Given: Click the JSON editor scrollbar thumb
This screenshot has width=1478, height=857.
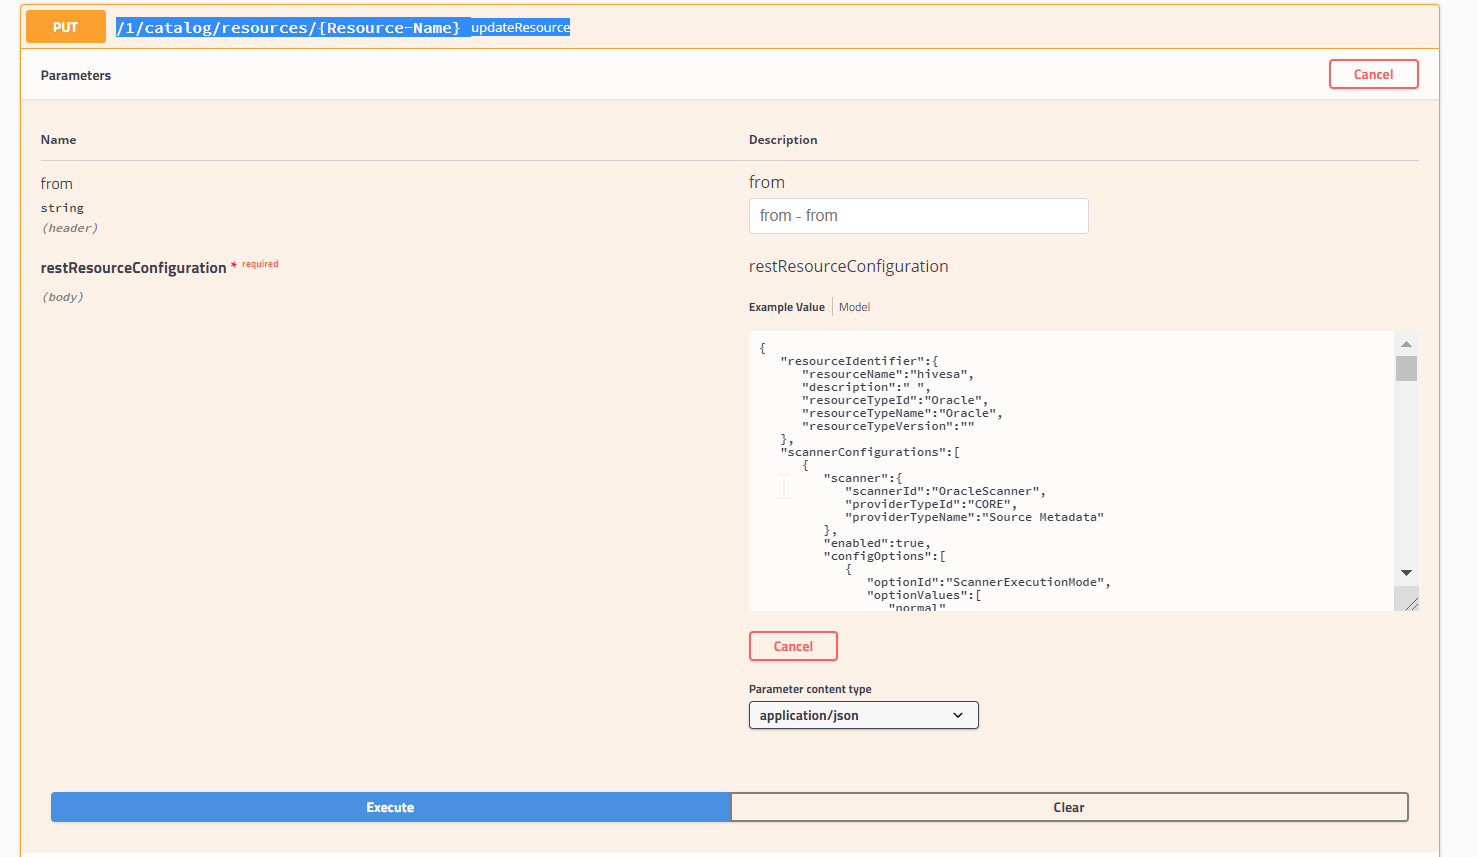Looking at the screenshot, I should pos(1406,368).
